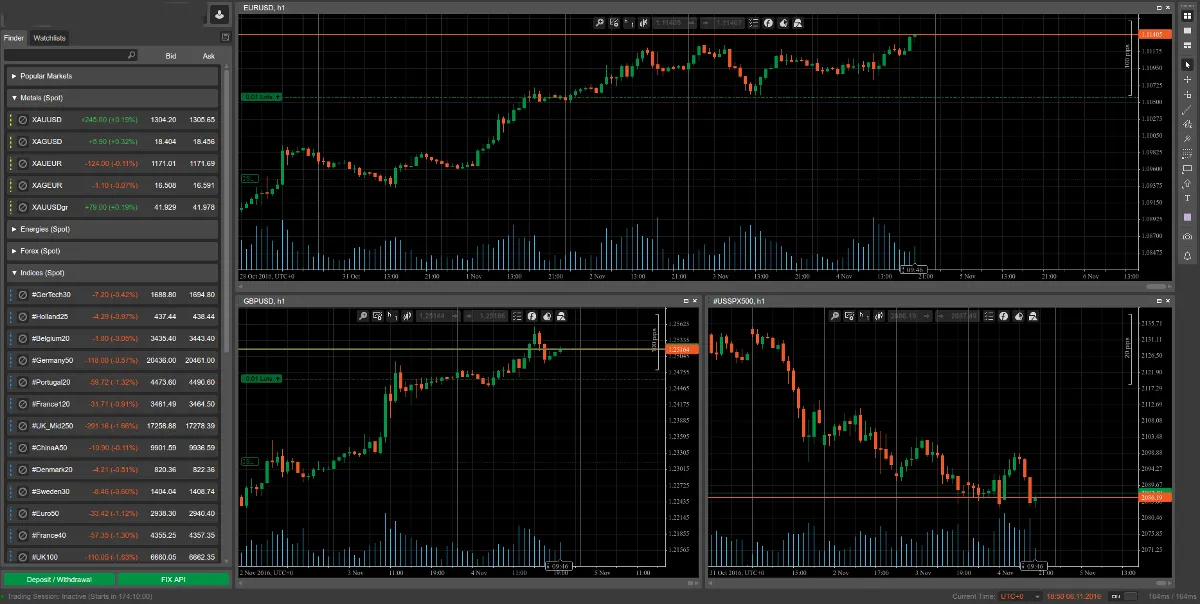The height and width of the screenshot is (604, 1200).
Task: Open the FIX API button
Action: (173, 580)
